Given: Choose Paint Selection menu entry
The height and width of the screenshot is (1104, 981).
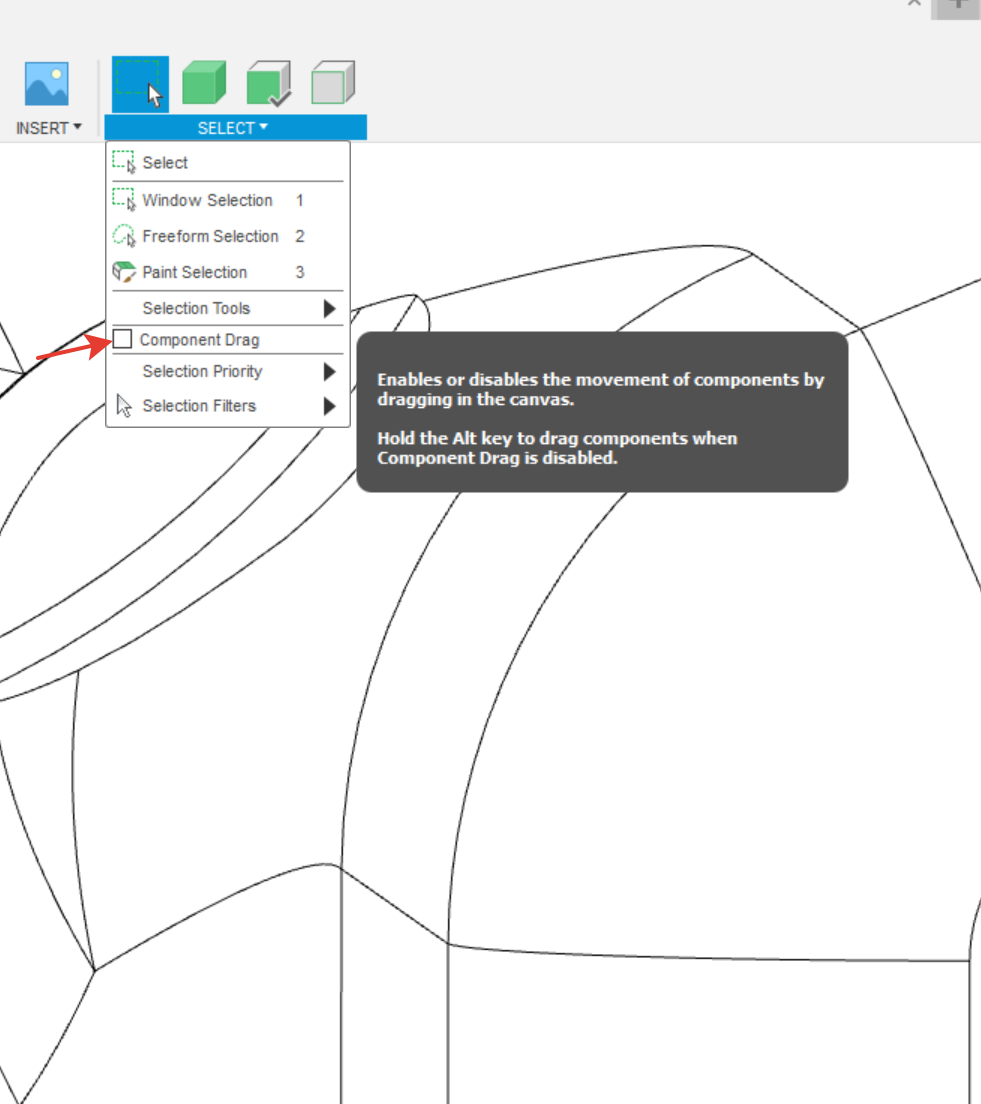Looking at the screenshot, I should tap(227, 272).
